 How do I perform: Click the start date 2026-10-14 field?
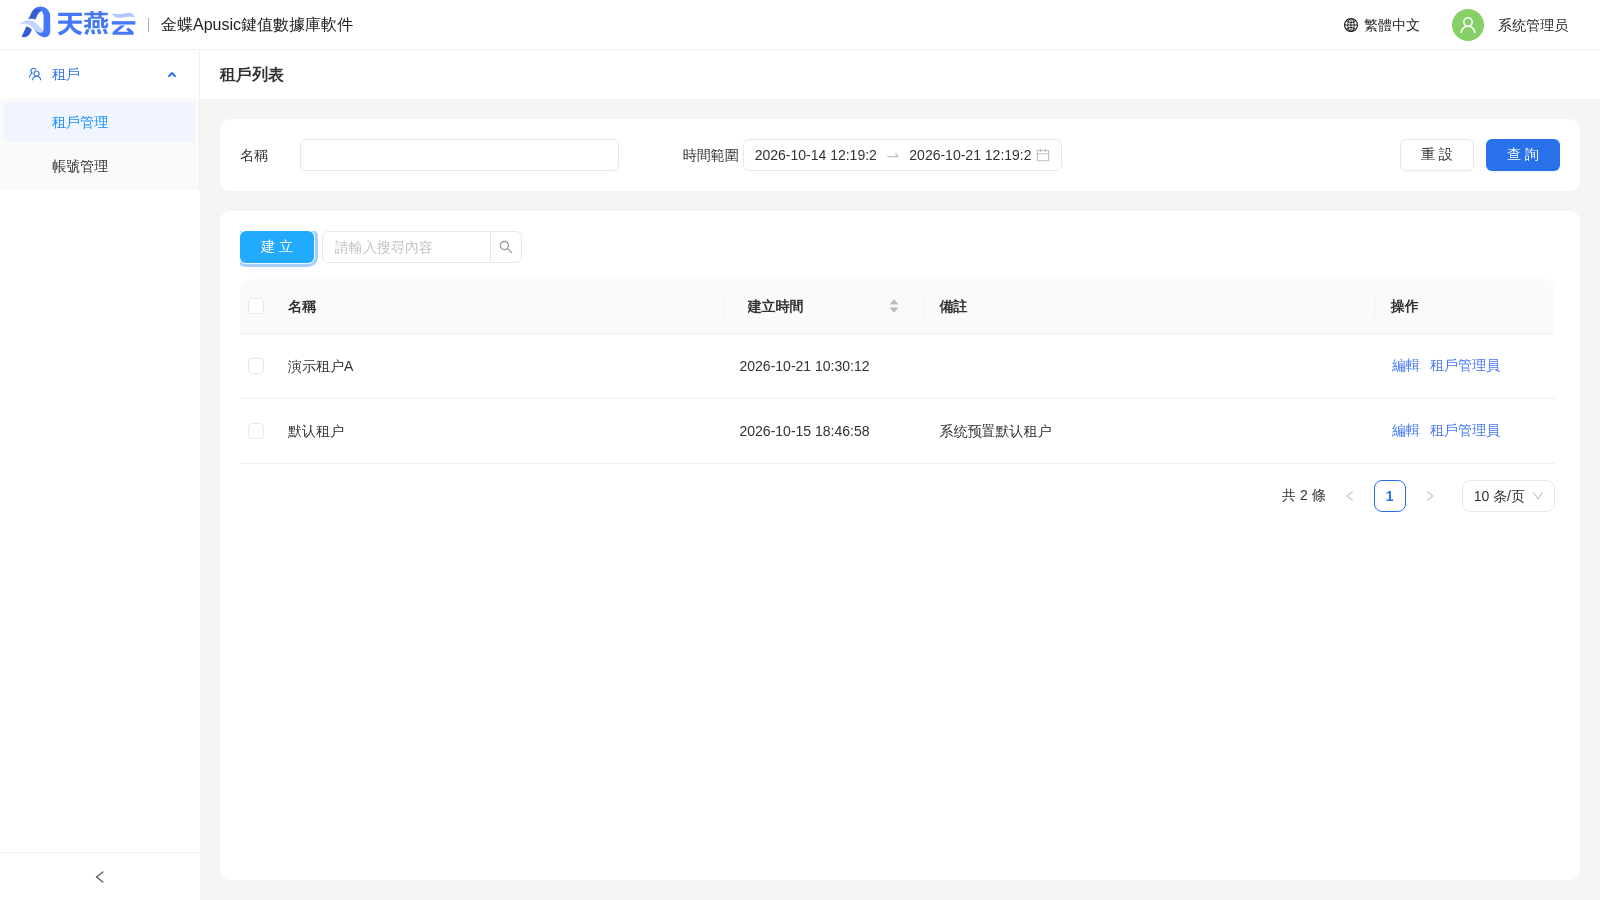click(816, 155)
